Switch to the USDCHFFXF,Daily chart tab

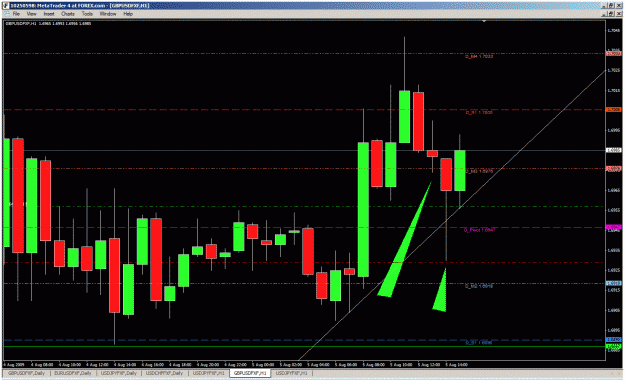pos(164,373)
